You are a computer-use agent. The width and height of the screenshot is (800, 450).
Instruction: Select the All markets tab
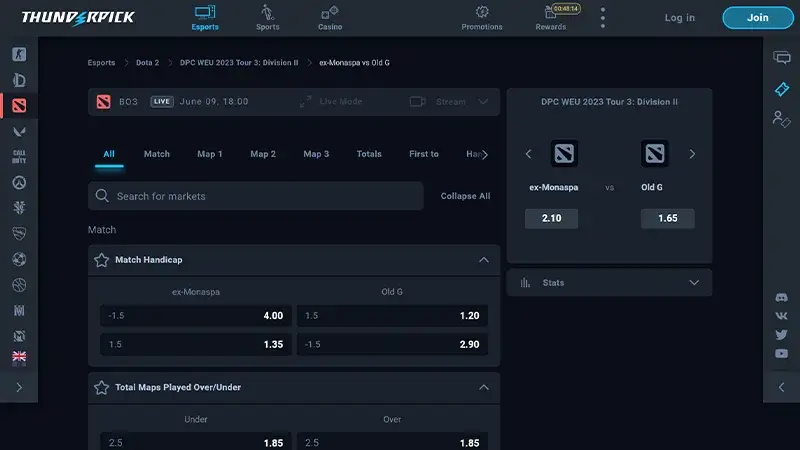point(109,154)
